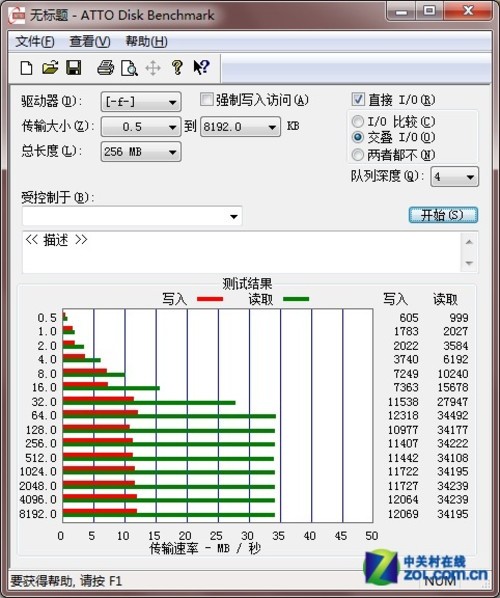Select 两者都不 radio button
The height and width of the screenshot is (598, 500).
(x=358, y=154)
